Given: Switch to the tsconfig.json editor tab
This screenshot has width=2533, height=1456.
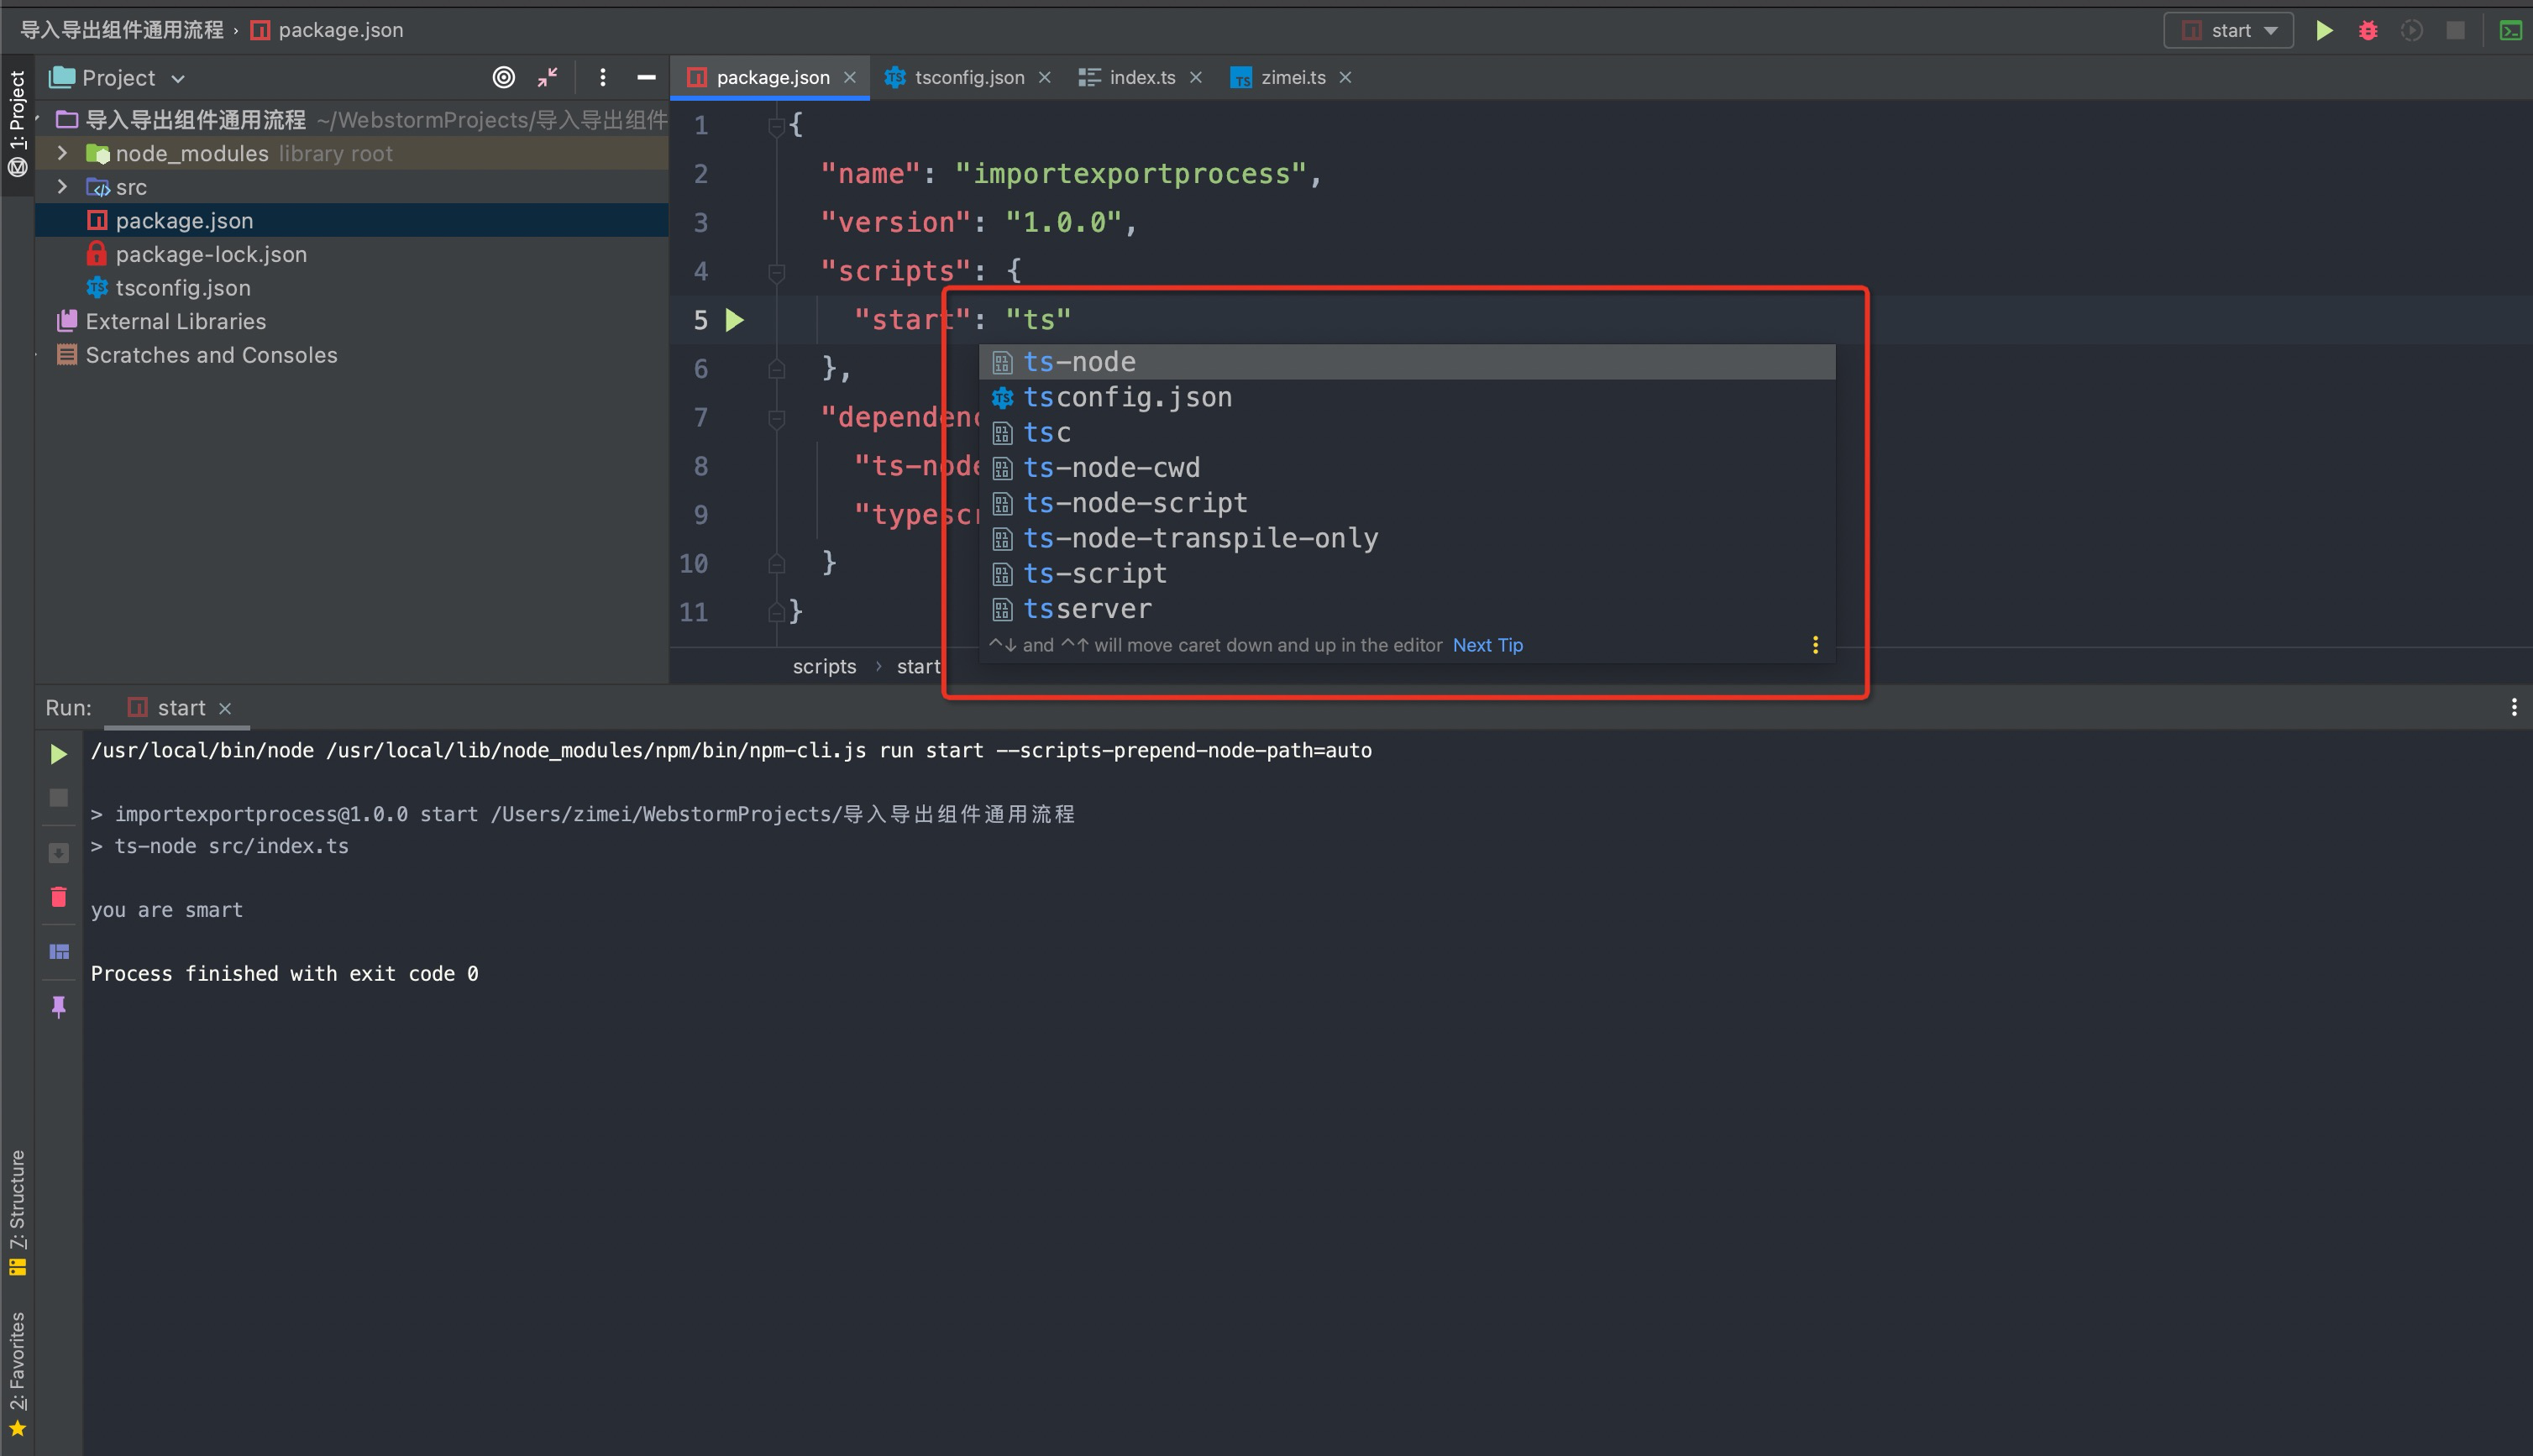Looking at the screenshot, I should click(968, 77).
